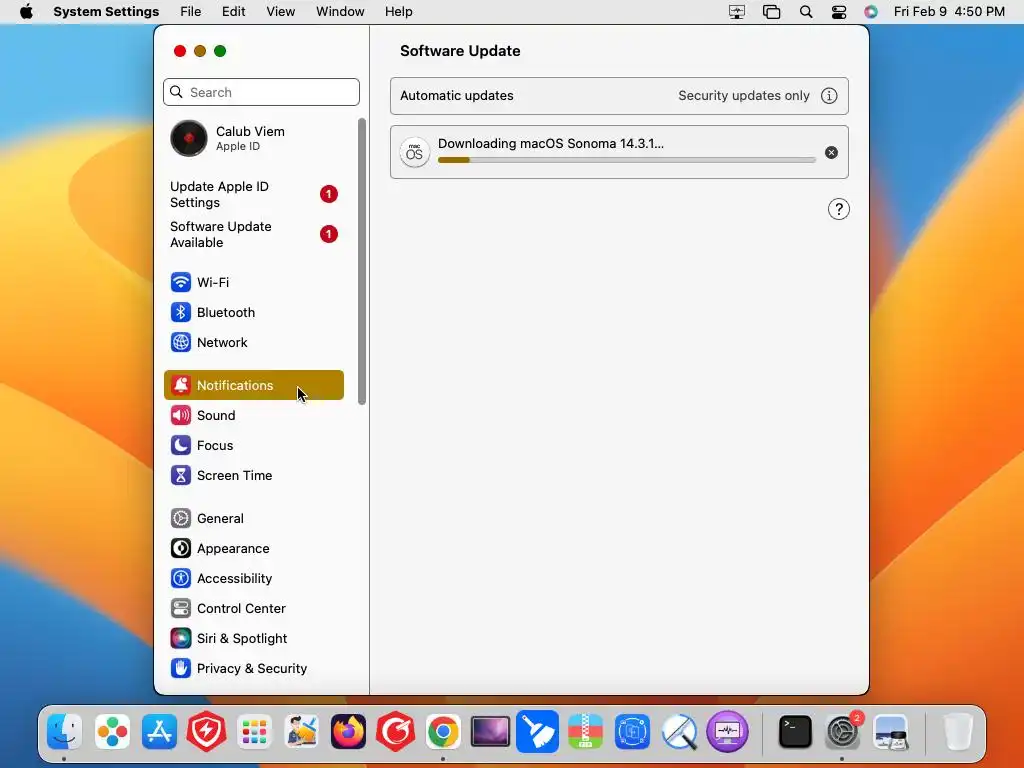Viewport: 1024px width, 768px height.
Task: Open Siri & Spotlight settings
Action: click(253, 639)
